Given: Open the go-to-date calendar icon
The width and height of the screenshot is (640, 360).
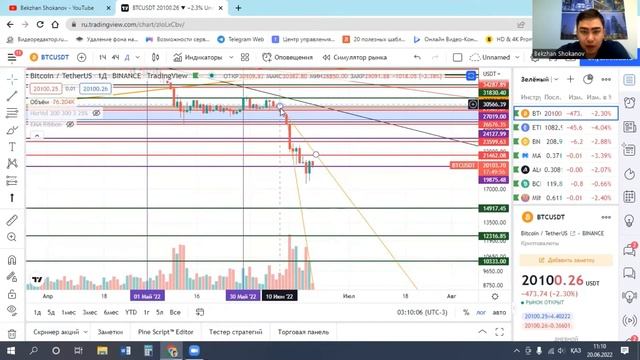Looking at the screenshot, I should coord(200,312).
